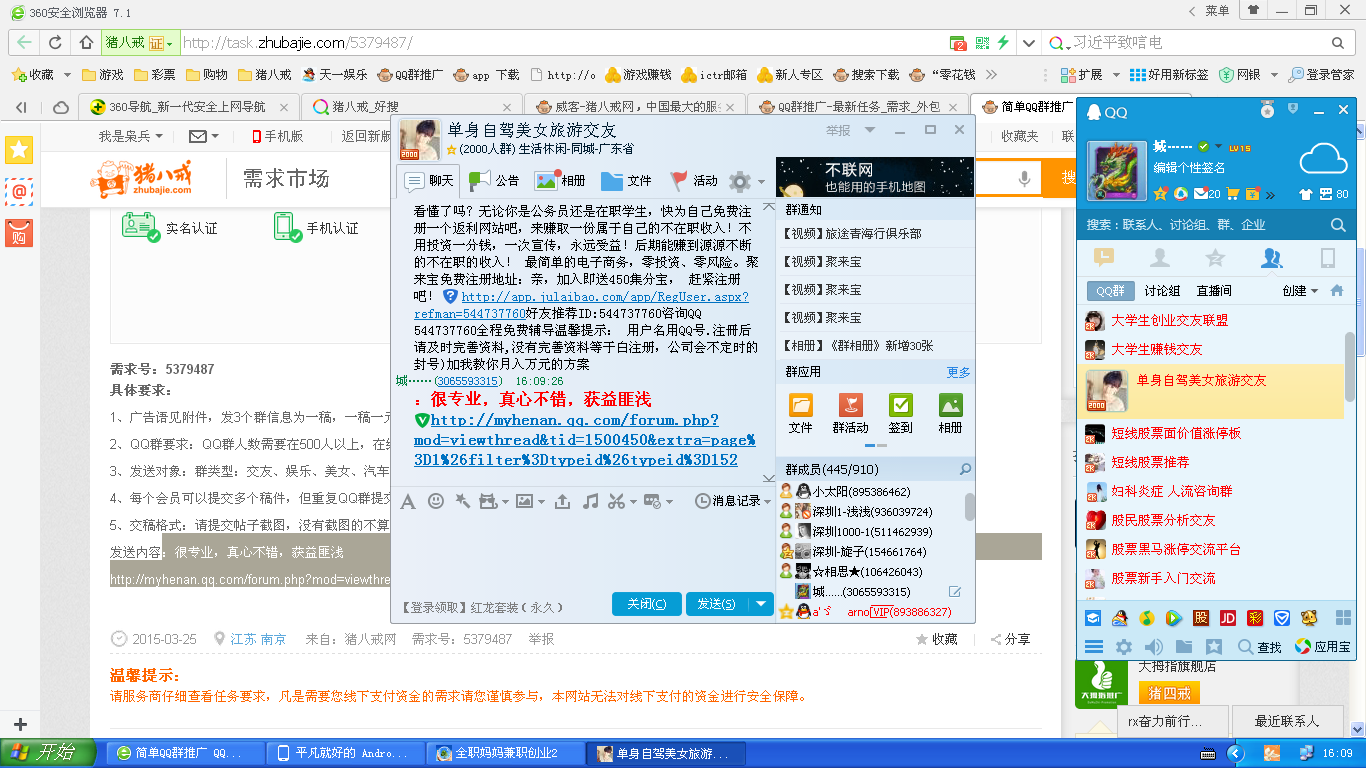
Task: Click the upload file icon in chat toolbar
Action: [562, 501]
